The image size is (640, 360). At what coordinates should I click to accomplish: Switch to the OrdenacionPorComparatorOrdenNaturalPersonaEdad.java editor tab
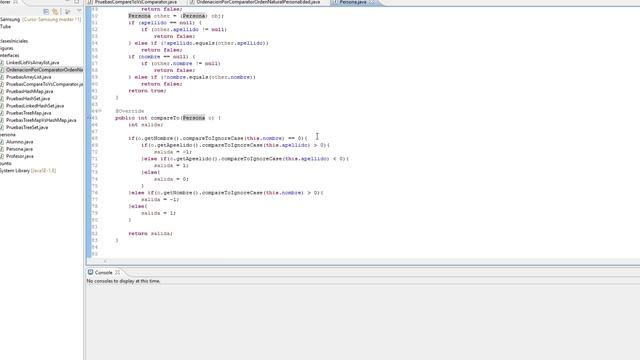tap(258, 2)
